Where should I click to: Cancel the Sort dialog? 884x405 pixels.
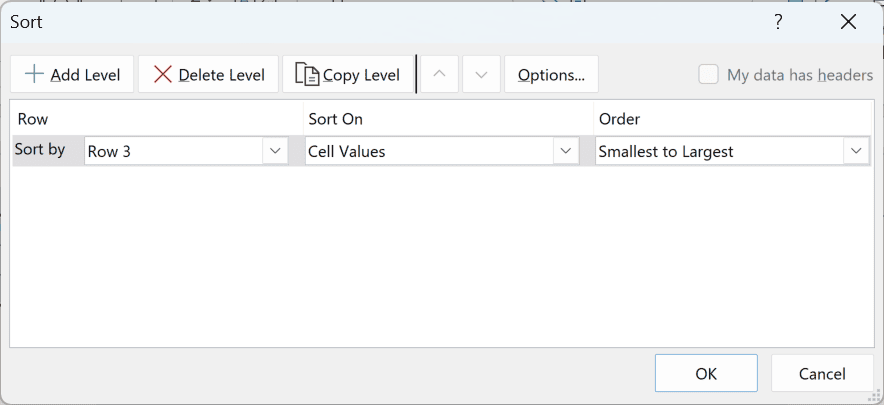pyautogui.click(x=822, y=373)
